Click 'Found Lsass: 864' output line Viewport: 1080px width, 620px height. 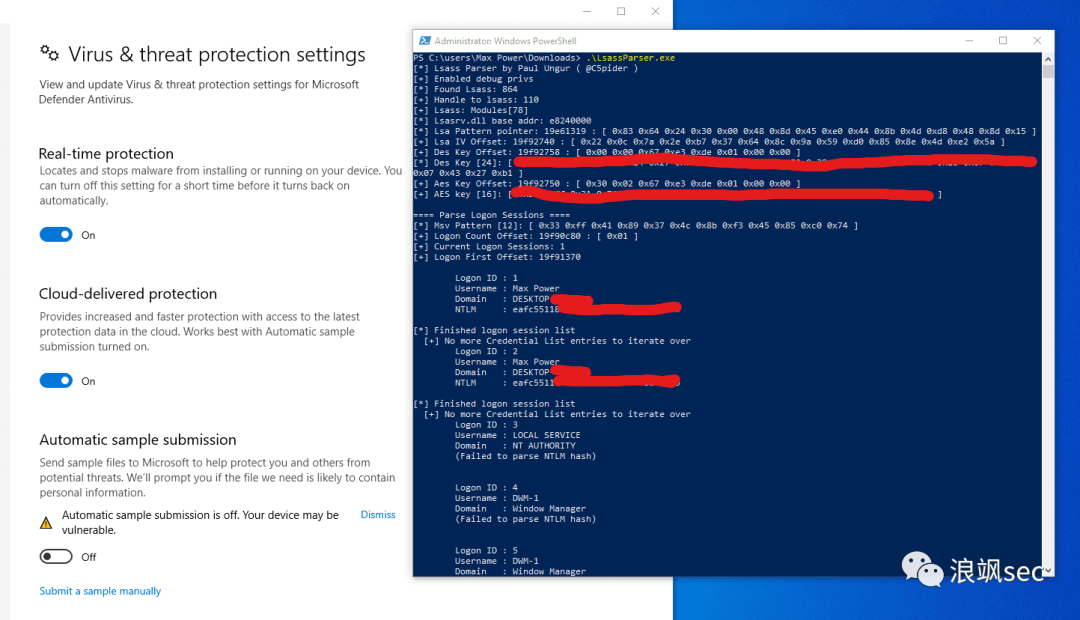[x=466, y=90]
